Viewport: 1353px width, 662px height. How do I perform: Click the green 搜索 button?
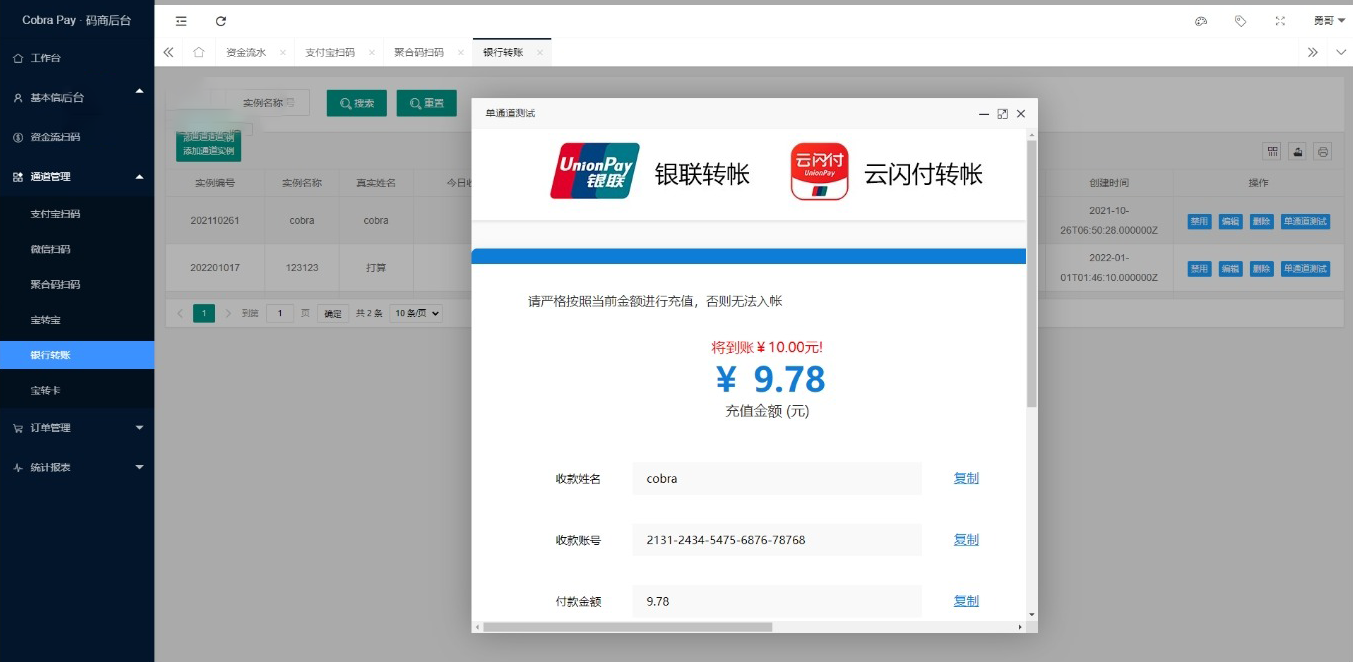(x=357, y=103)
